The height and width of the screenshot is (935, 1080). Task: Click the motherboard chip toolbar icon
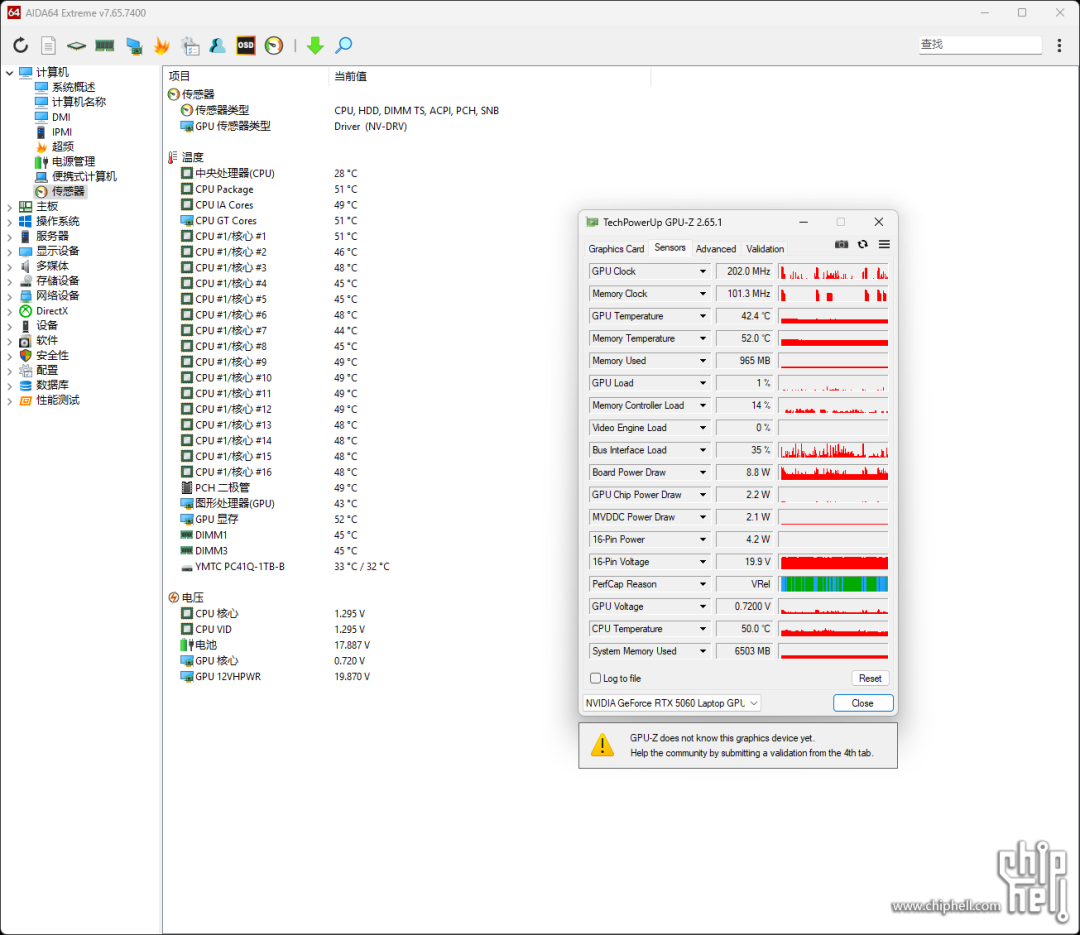point(76,45)
